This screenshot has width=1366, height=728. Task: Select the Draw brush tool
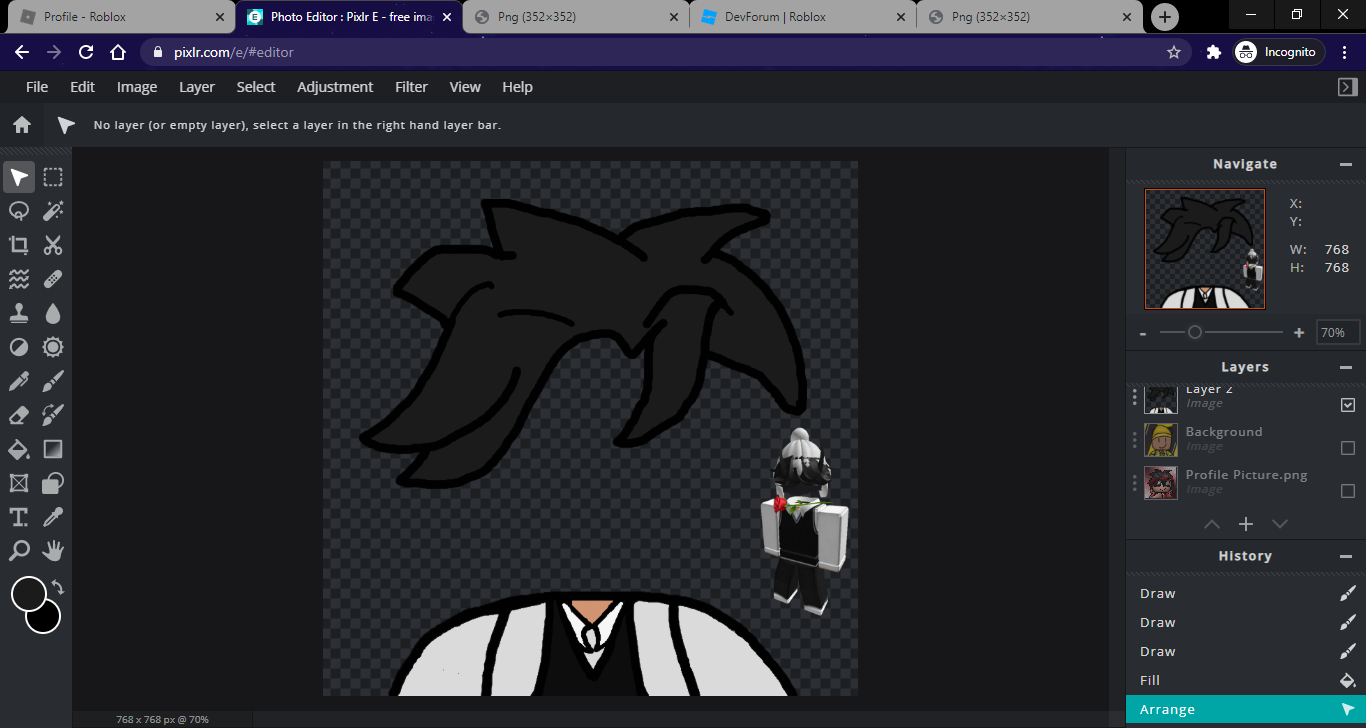pos(53,381)
